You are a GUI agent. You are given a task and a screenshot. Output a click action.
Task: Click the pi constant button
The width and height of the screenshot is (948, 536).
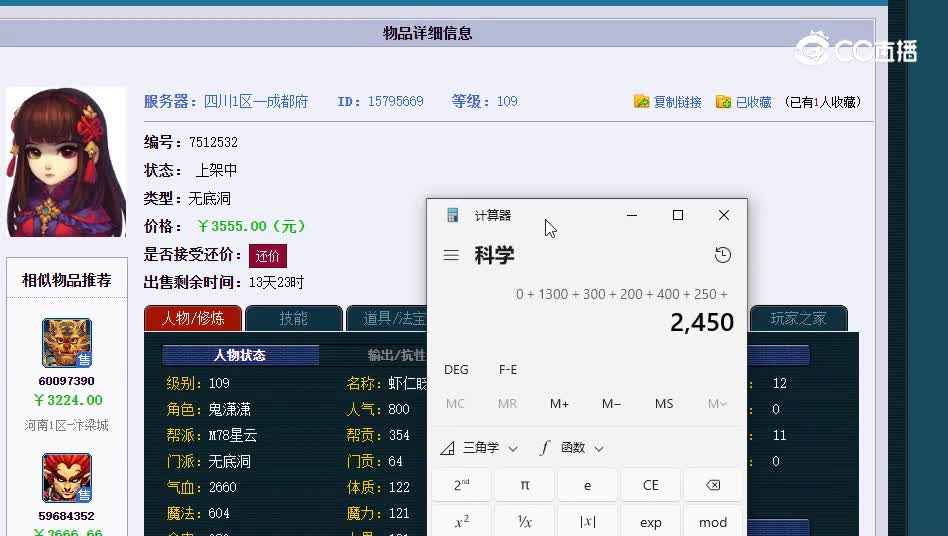524,485
